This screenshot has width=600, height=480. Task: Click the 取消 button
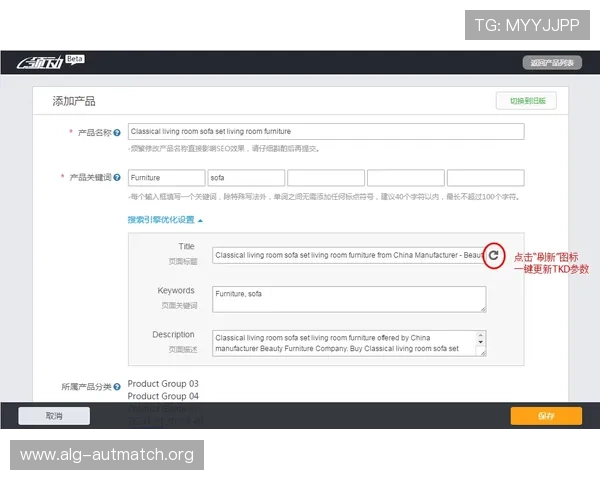point(54,416)
